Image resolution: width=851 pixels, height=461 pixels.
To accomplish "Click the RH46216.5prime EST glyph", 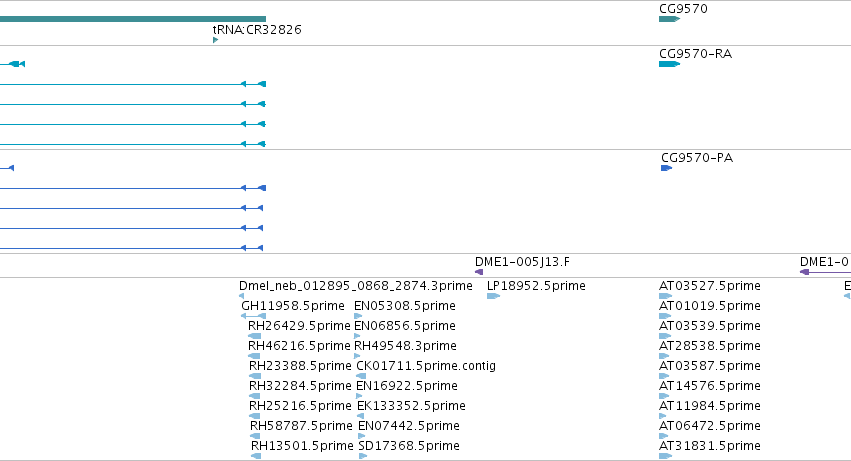I will point(255,356).
